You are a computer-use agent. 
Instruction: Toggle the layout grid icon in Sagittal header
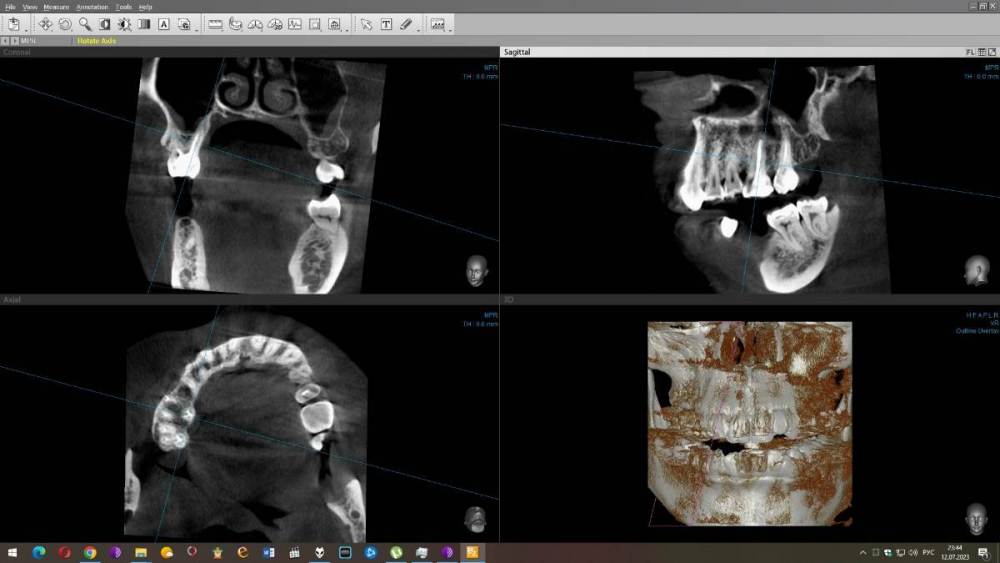point(981,51)
